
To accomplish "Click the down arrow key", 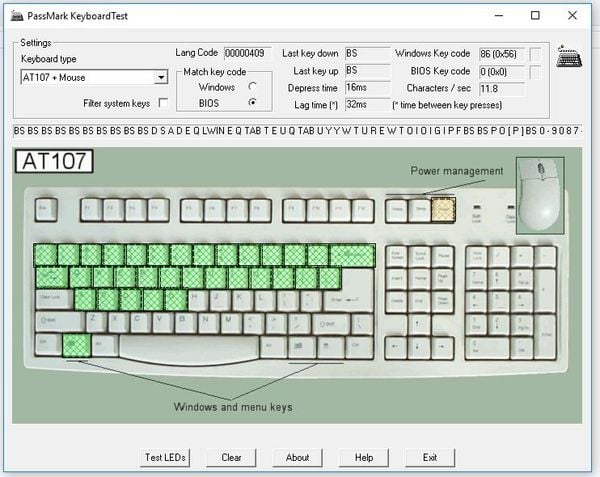I will [x=418, y=347].
